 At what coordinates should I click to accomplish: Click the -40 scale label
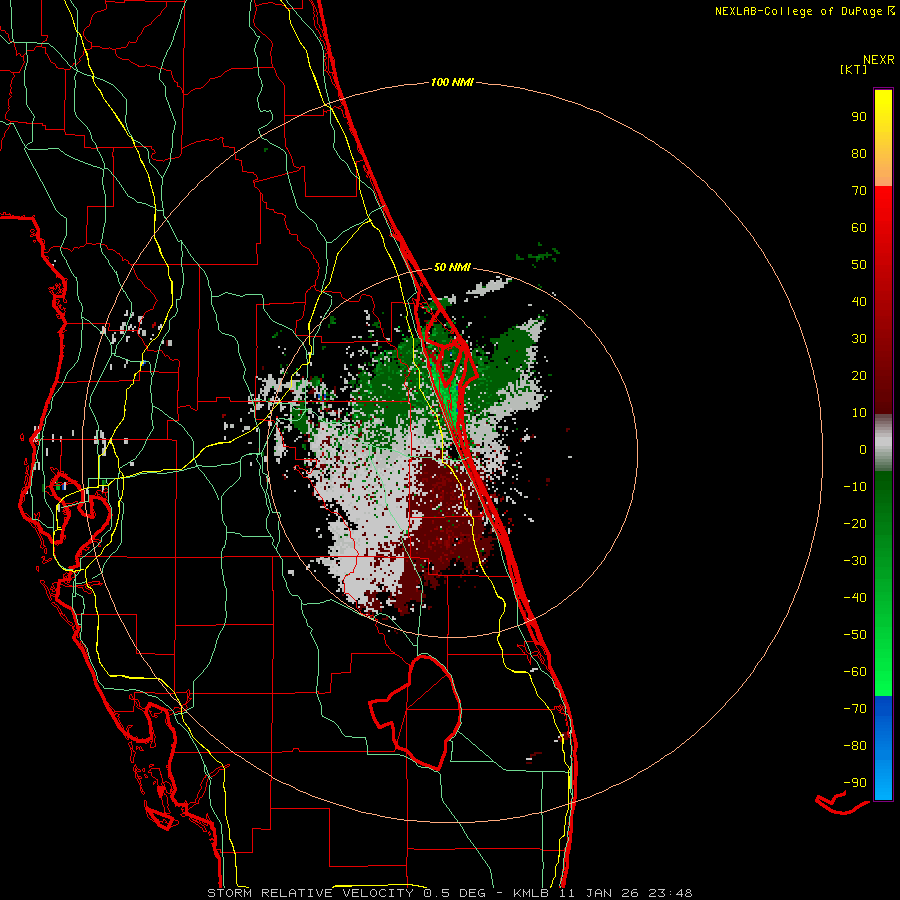(855, 598)
